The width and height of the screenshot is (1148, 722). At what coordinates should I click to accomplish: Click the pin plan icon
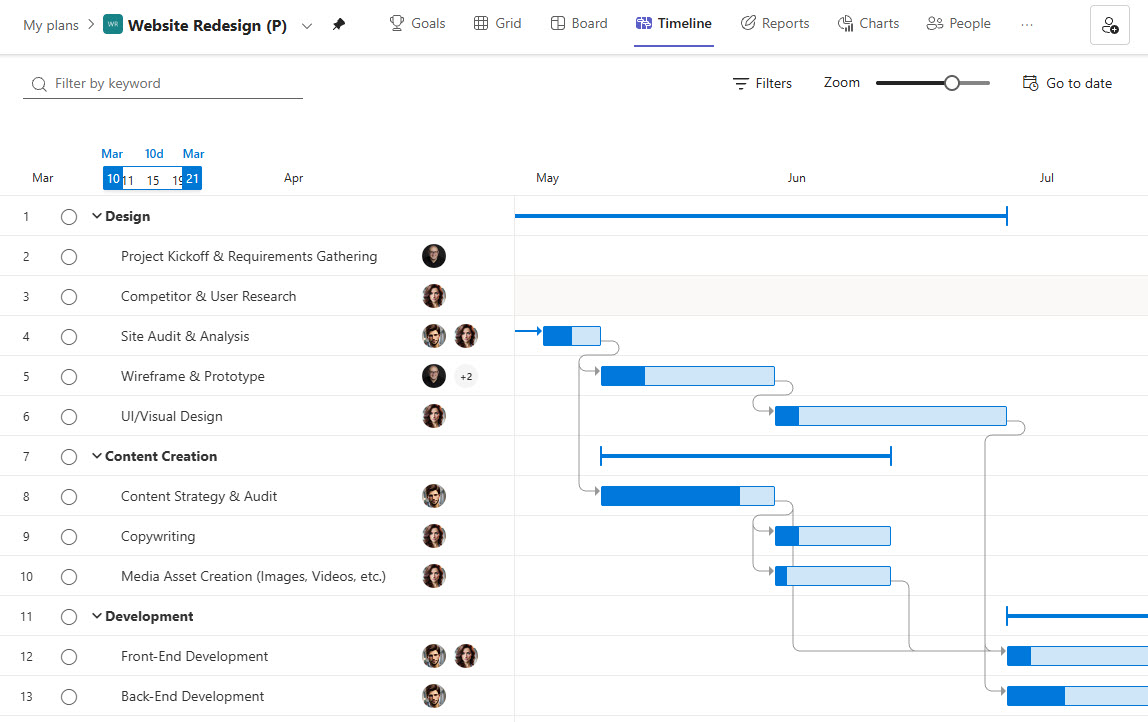point(338,25)
